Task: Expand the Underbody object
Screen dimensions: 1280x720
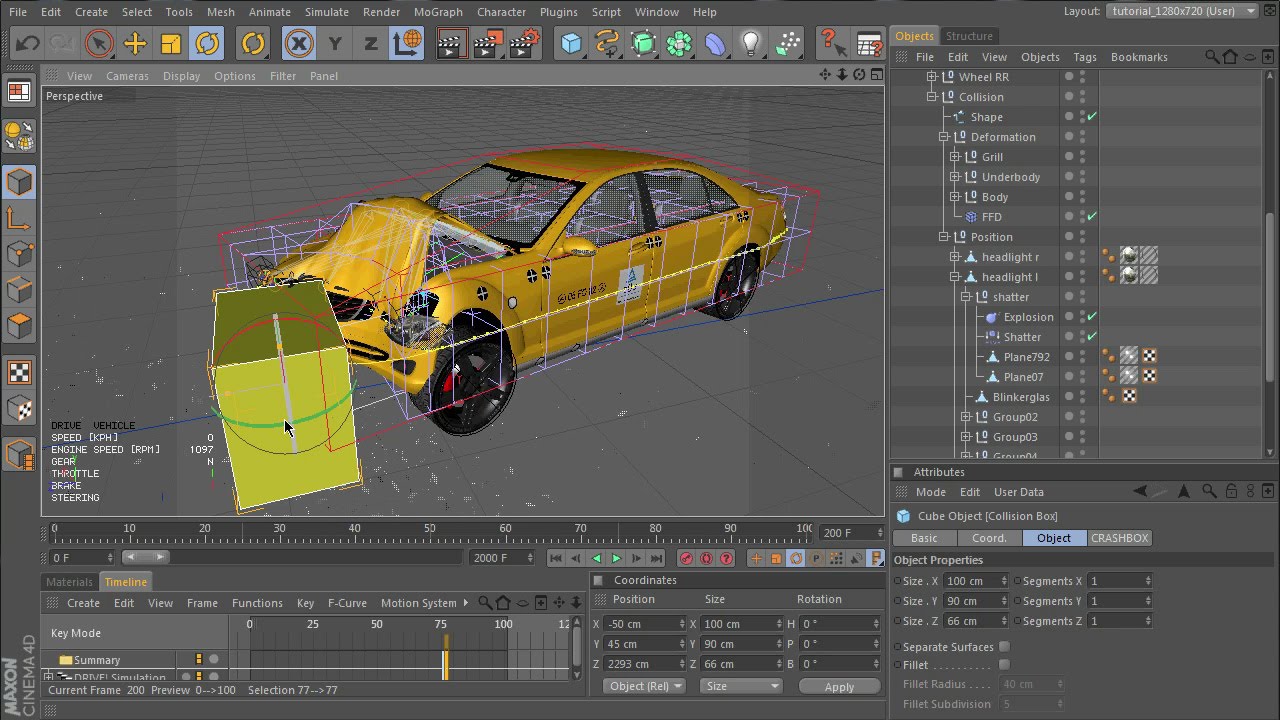Action: [x=954, y=177]
